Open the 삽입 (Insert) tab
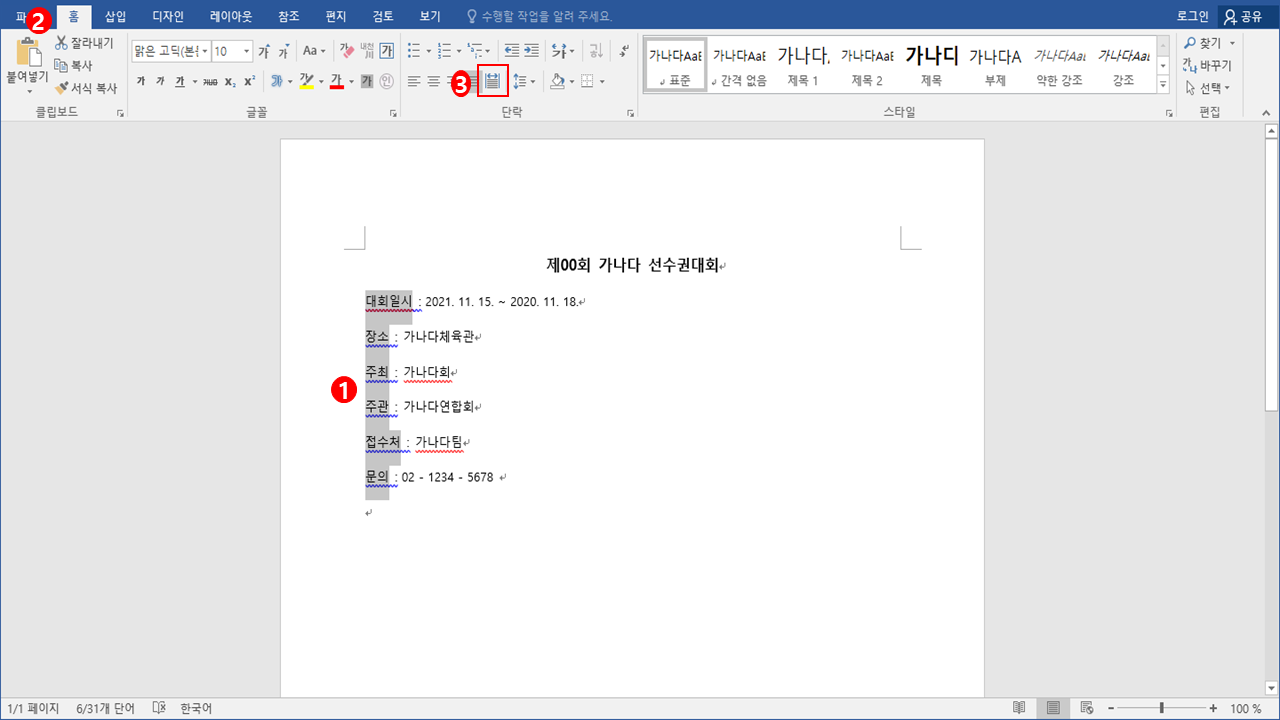The width and height of the screenshot is (1280, 720). click(x=116, y=16)
